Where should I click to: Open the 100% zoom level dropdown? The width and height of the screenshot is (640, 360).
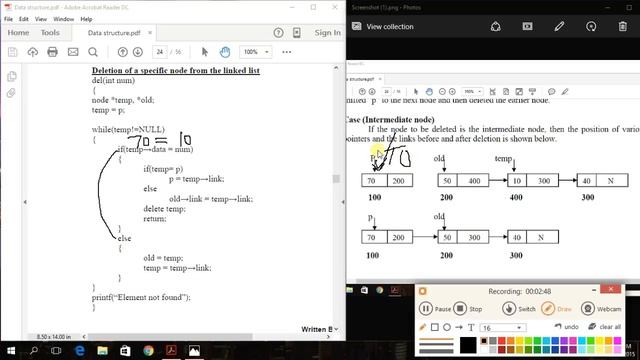tap(256, 52)
